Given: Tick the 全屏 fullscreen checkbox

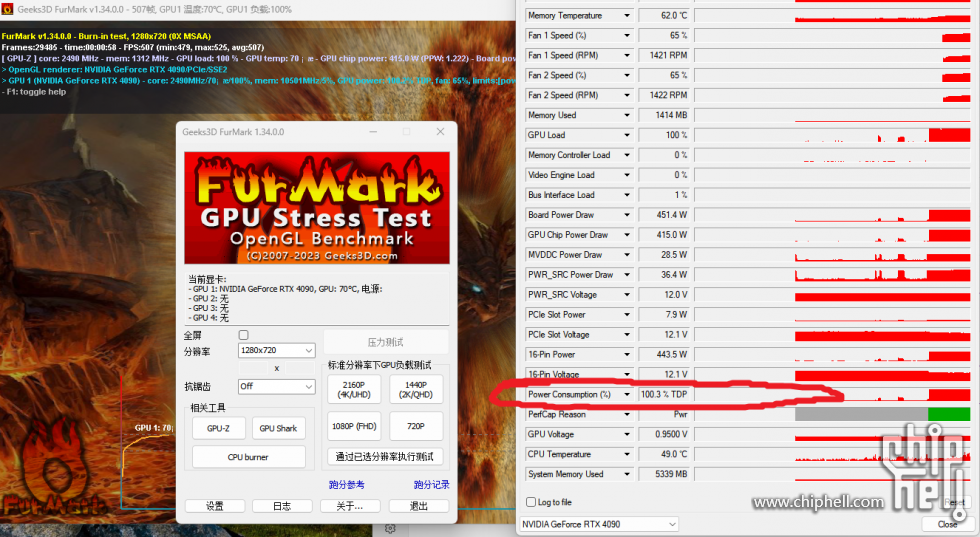Looking at the screenshot, I should coord(244,335).
